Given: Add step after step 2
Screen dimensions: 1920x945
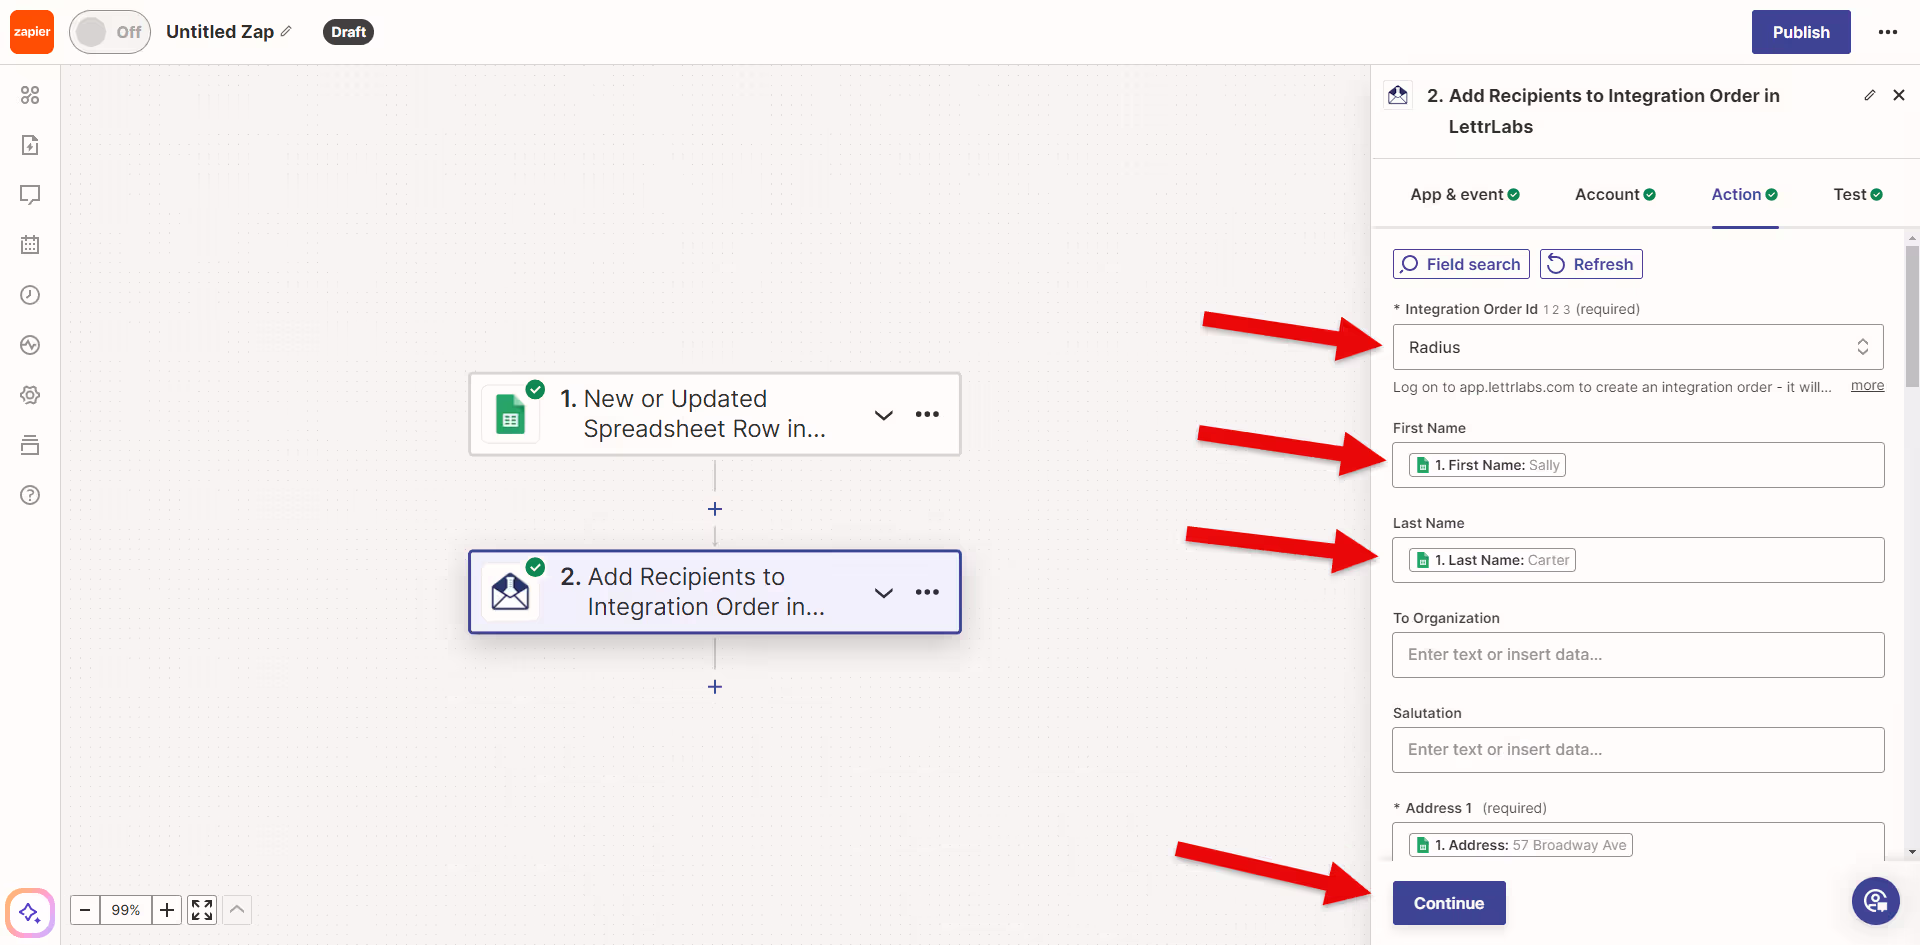Looking at the screenshot, I should pos(715,687).
